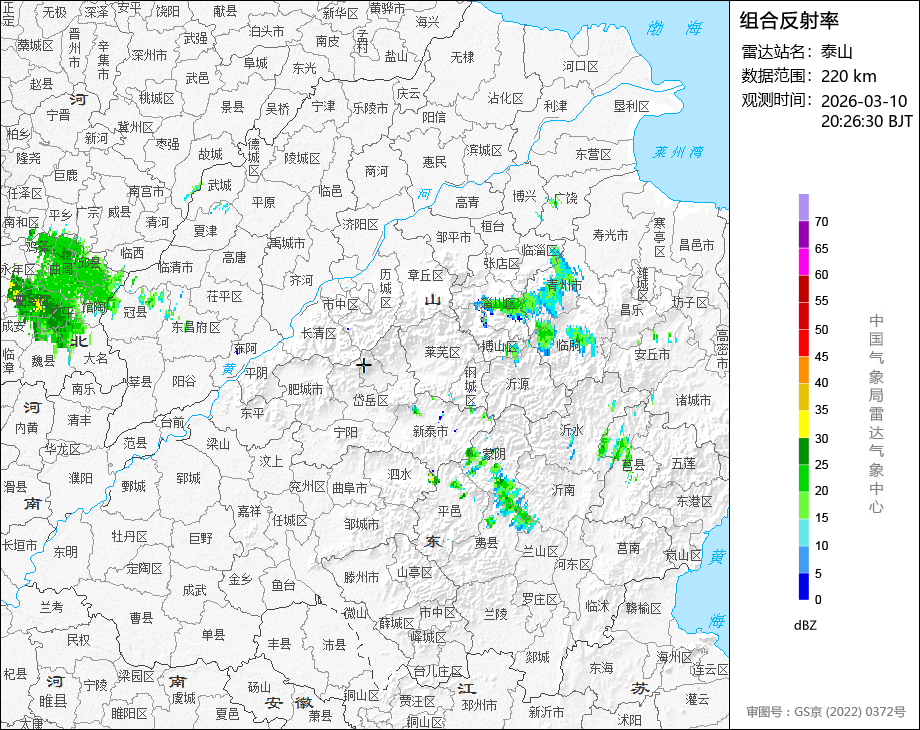Screen dimensions: 920x730
Task: Click the '青州市' map label
Action: pos(564,285)
